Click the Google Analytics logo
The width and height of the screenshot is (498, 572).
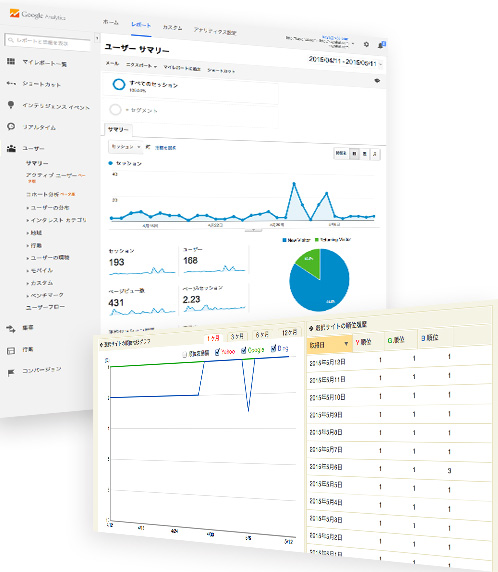click(x=38, y=15)
